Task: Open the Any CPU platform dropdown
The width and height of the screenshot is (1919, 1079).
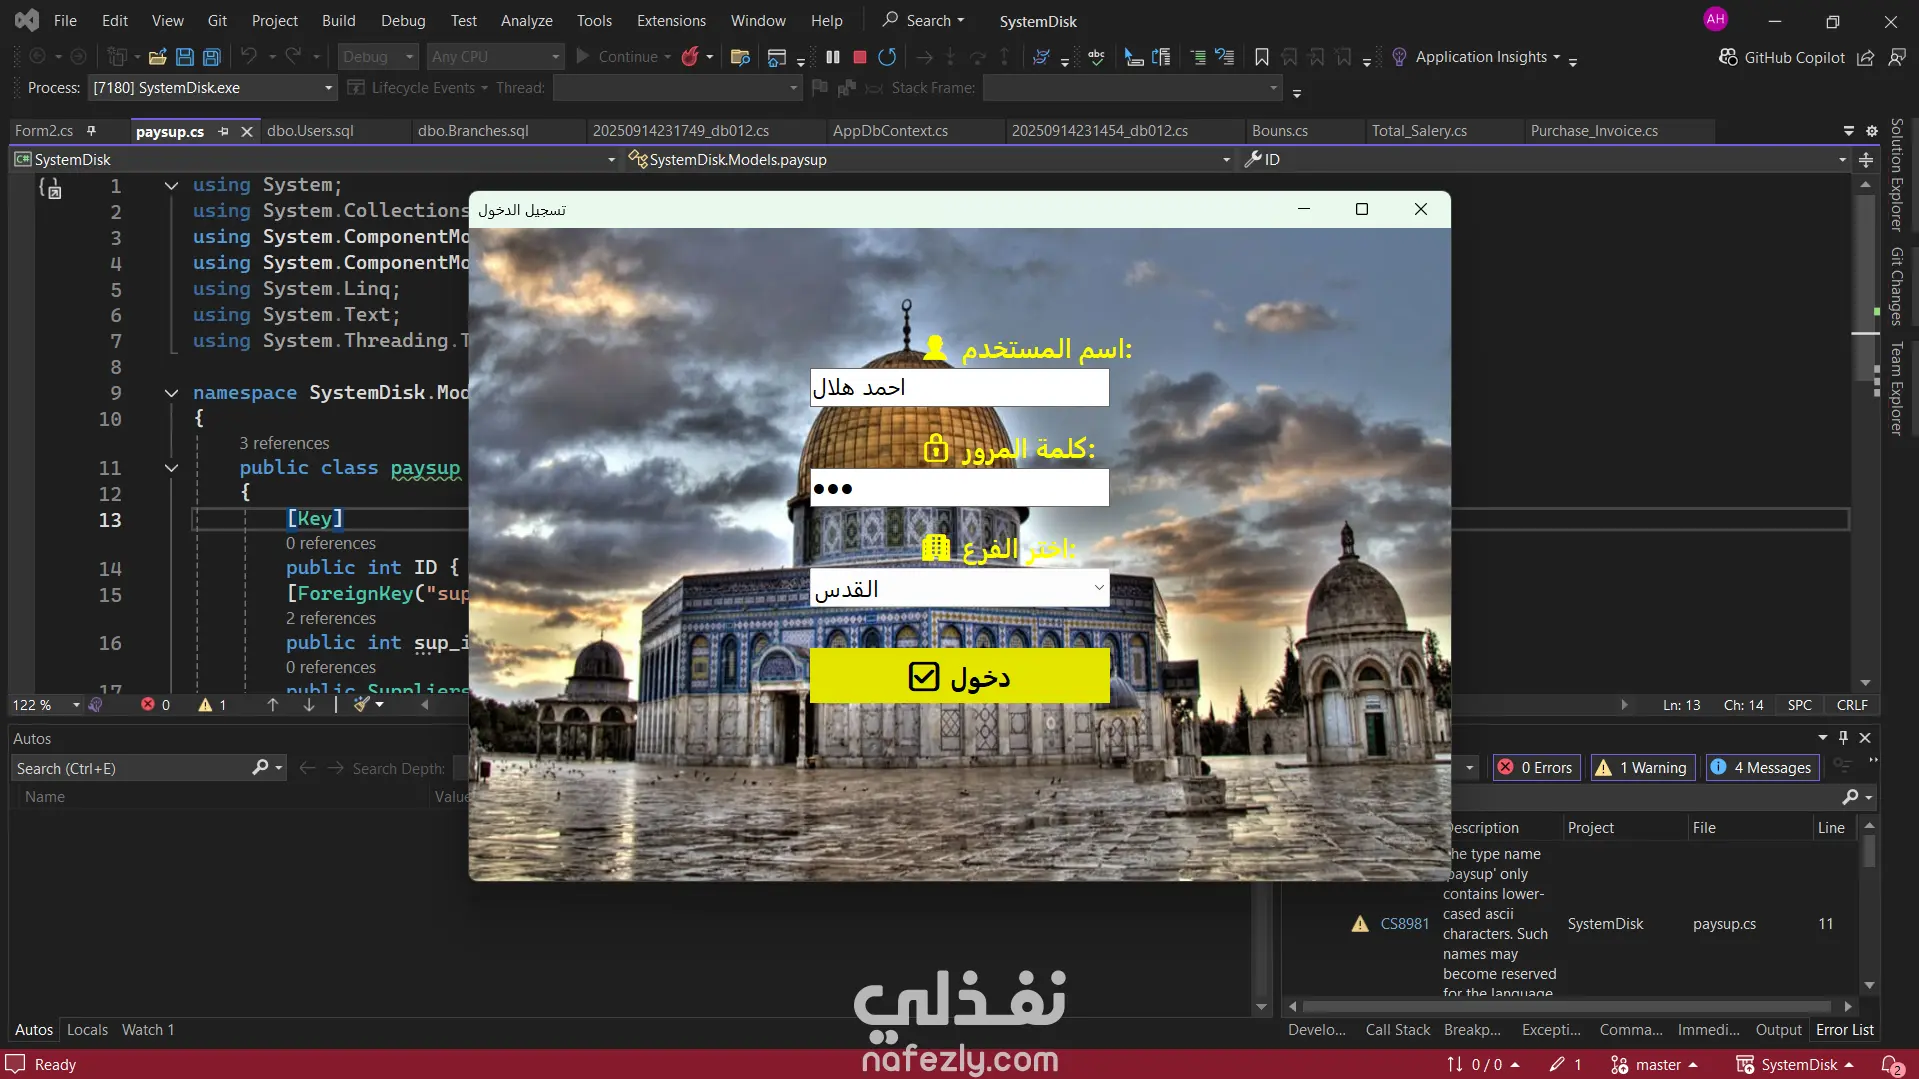Action: point(495,57)
